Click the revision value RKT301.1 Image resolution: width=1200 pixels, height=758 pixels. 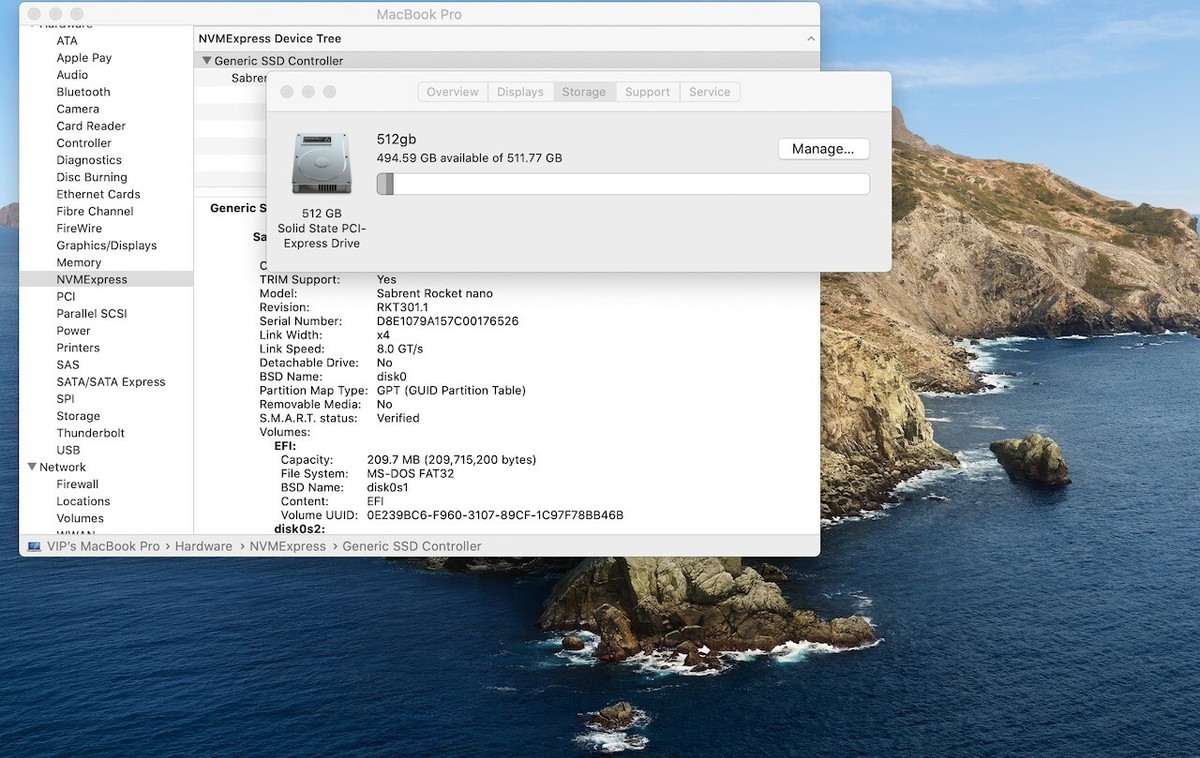(x=402, y=307)
